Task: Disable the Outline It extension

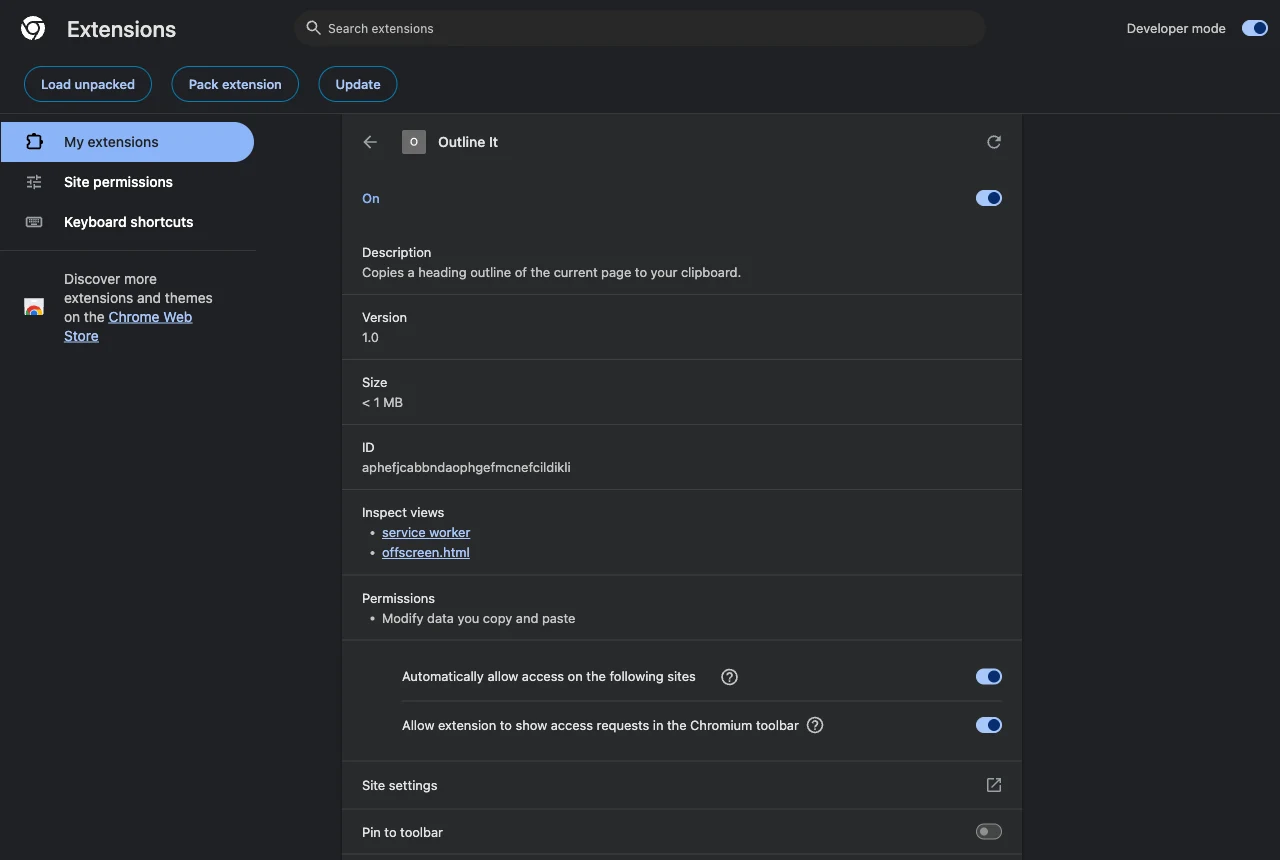Action: click(x=989, y=198)
